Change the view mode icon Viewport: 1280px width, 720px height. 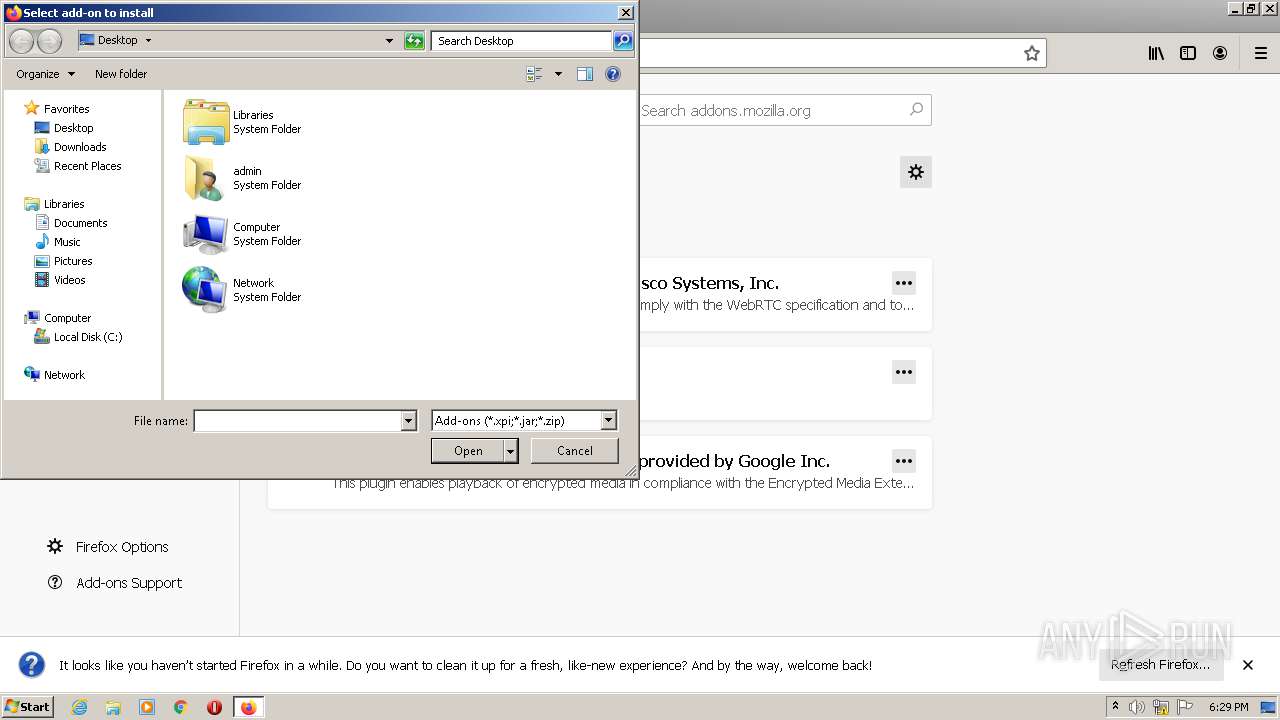534,74
